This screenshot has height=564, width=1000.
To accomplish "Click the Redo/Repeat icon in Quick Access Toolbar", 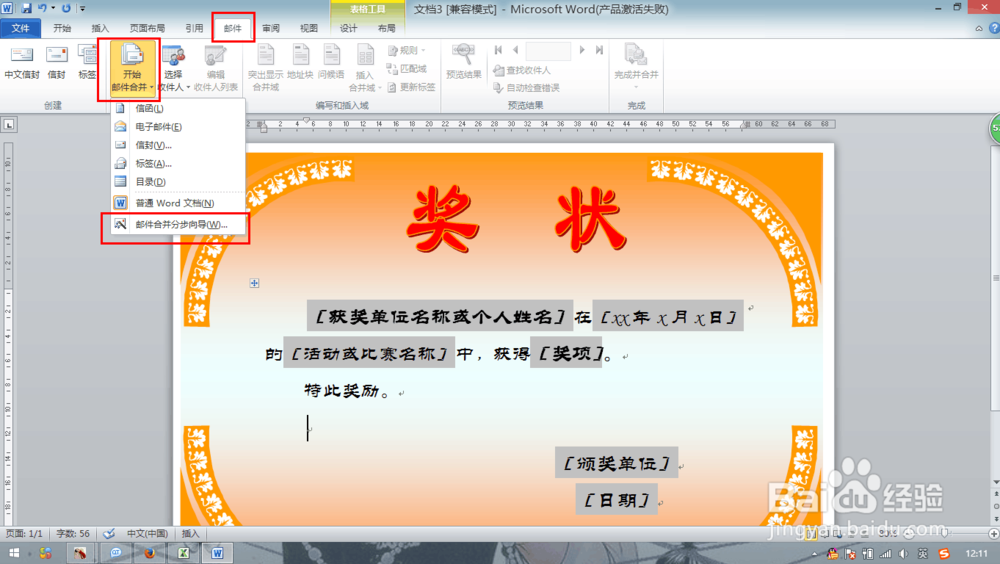I will click(x=66, y=8).
